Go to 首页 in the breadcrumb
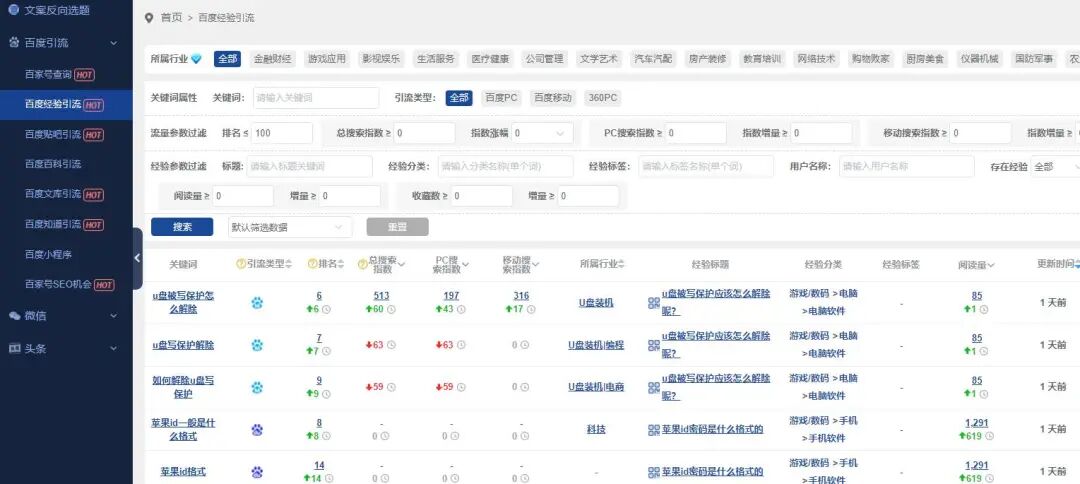The height and width of the screenshot is (484, 1080). [171, 18]
